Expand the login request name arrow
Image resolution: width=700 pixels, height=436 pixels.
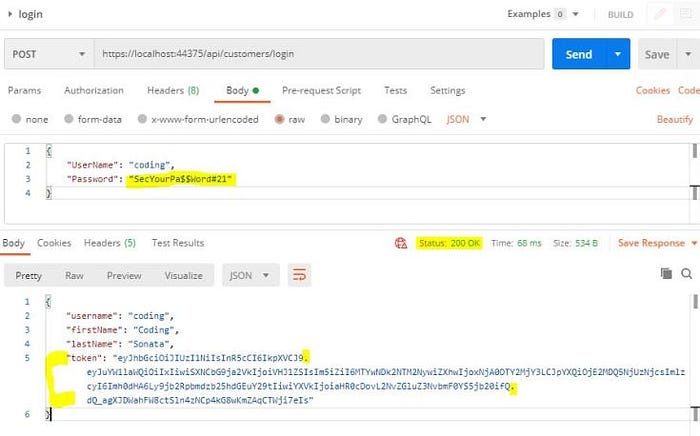[10, 14]
